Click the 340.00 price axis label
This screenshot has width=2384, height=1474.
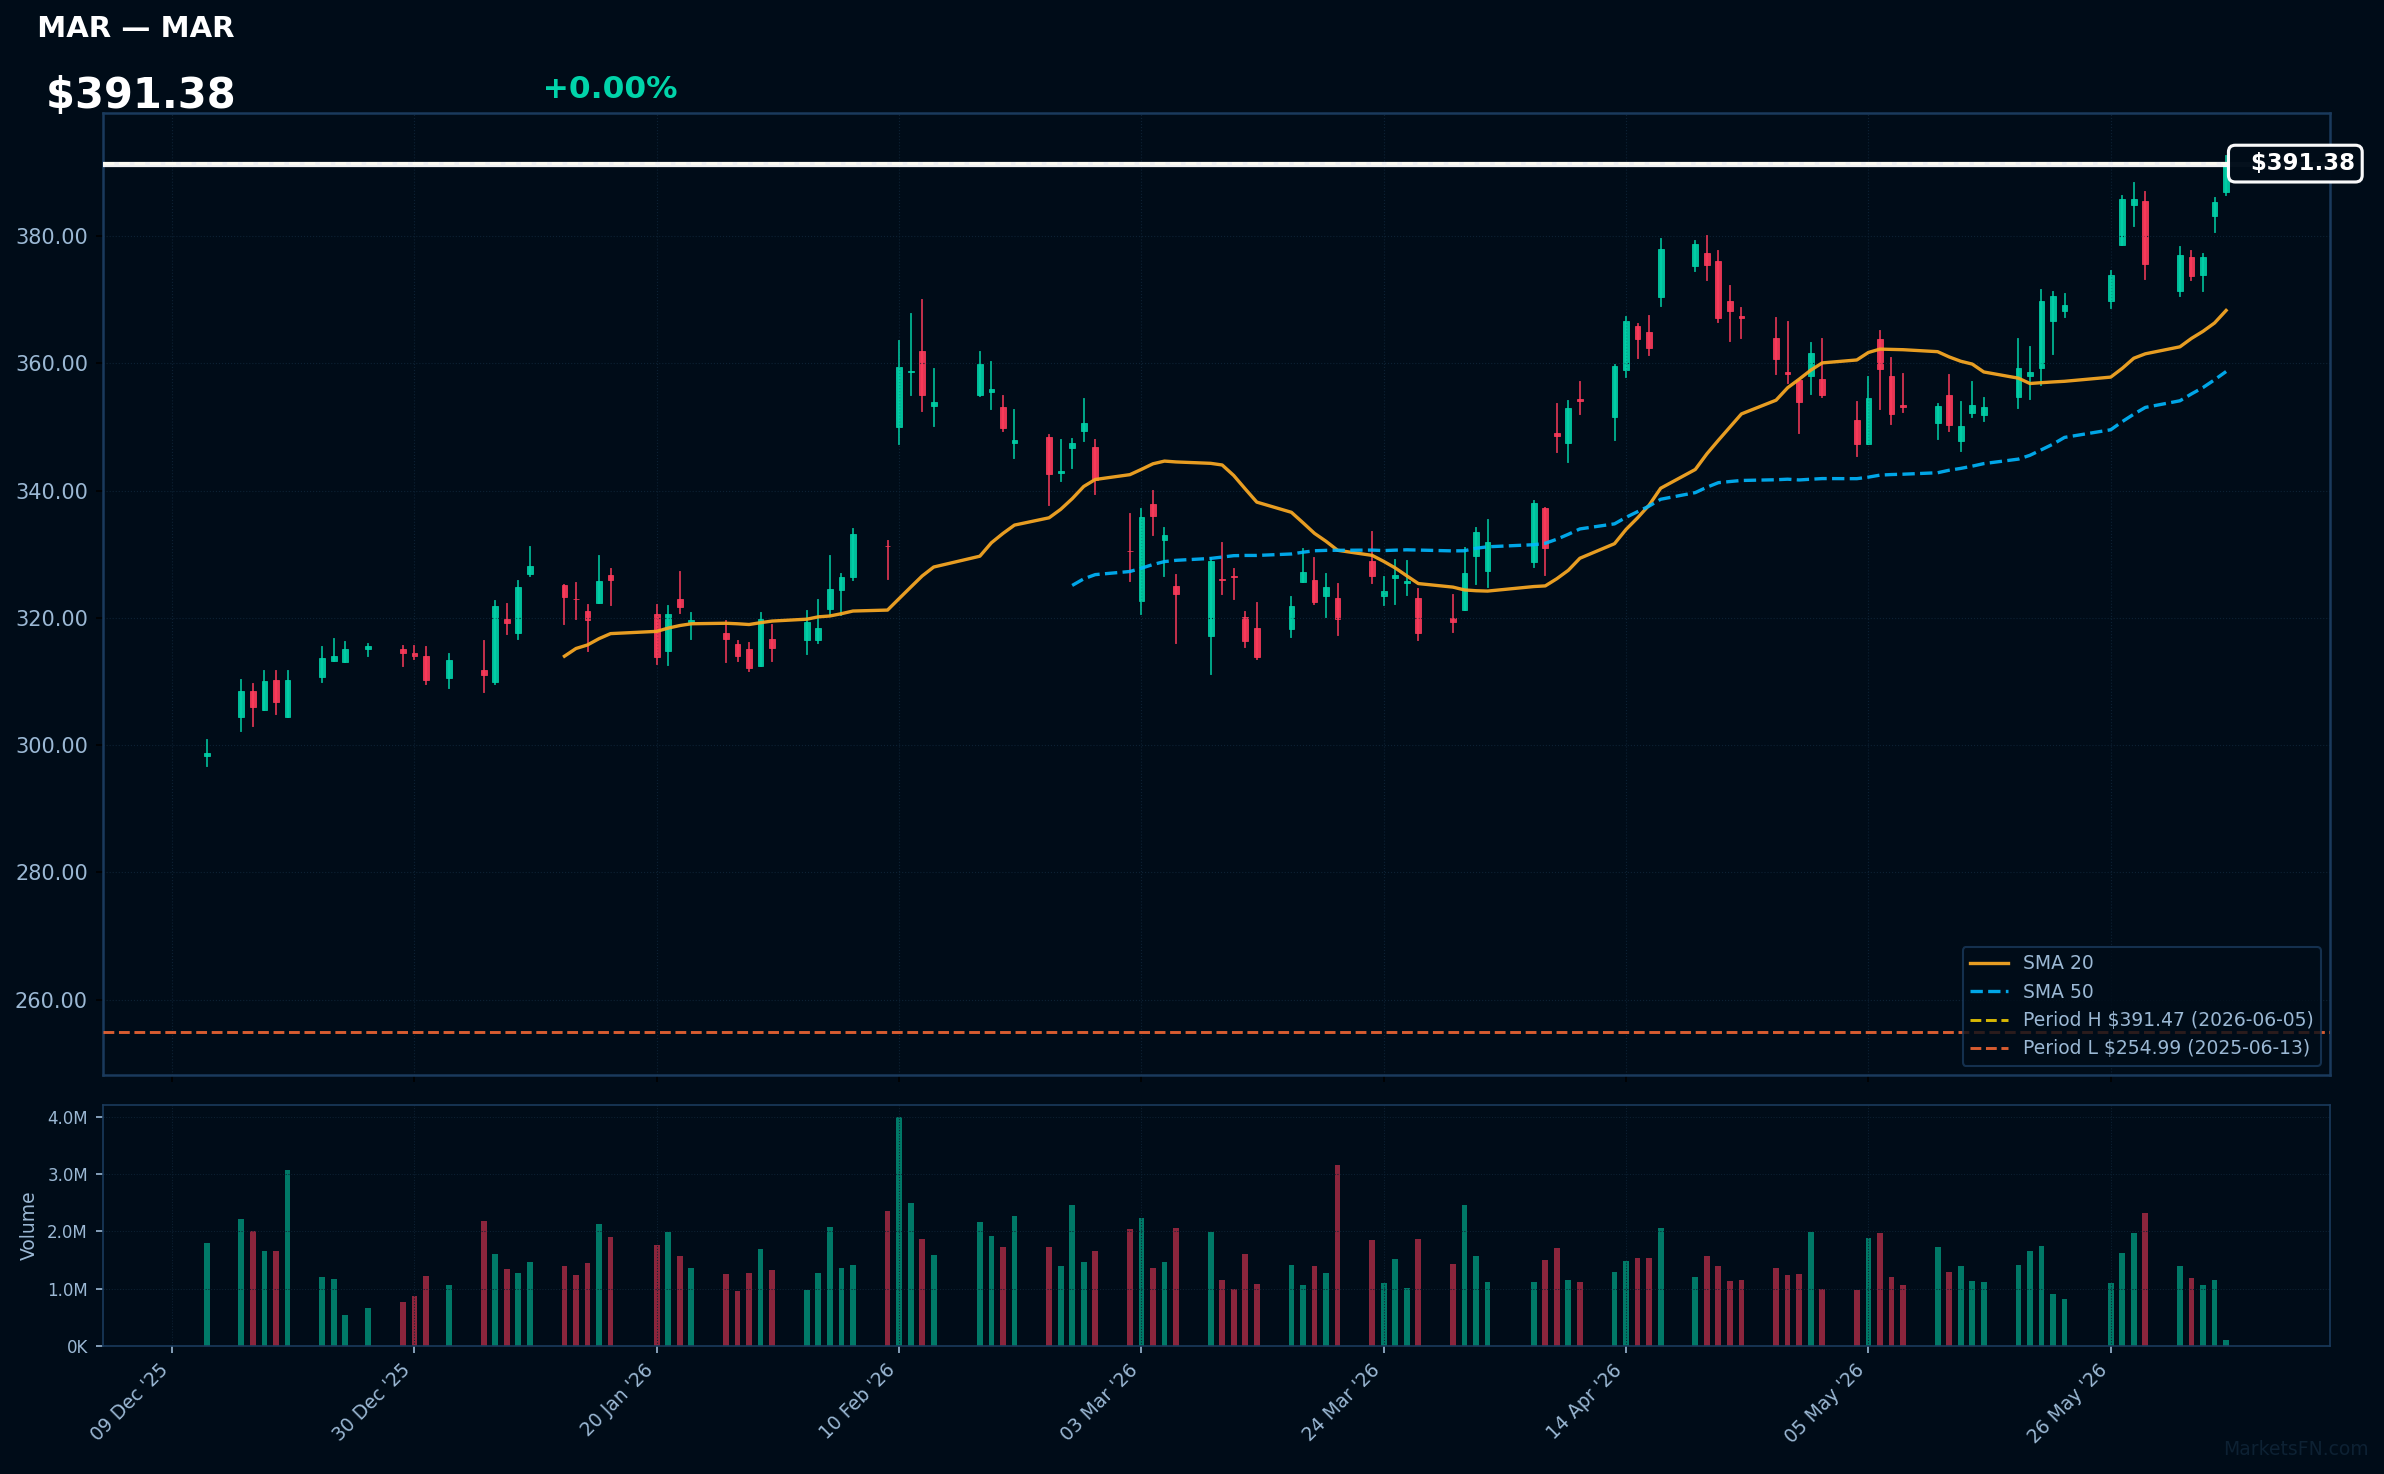pos(51,491)
